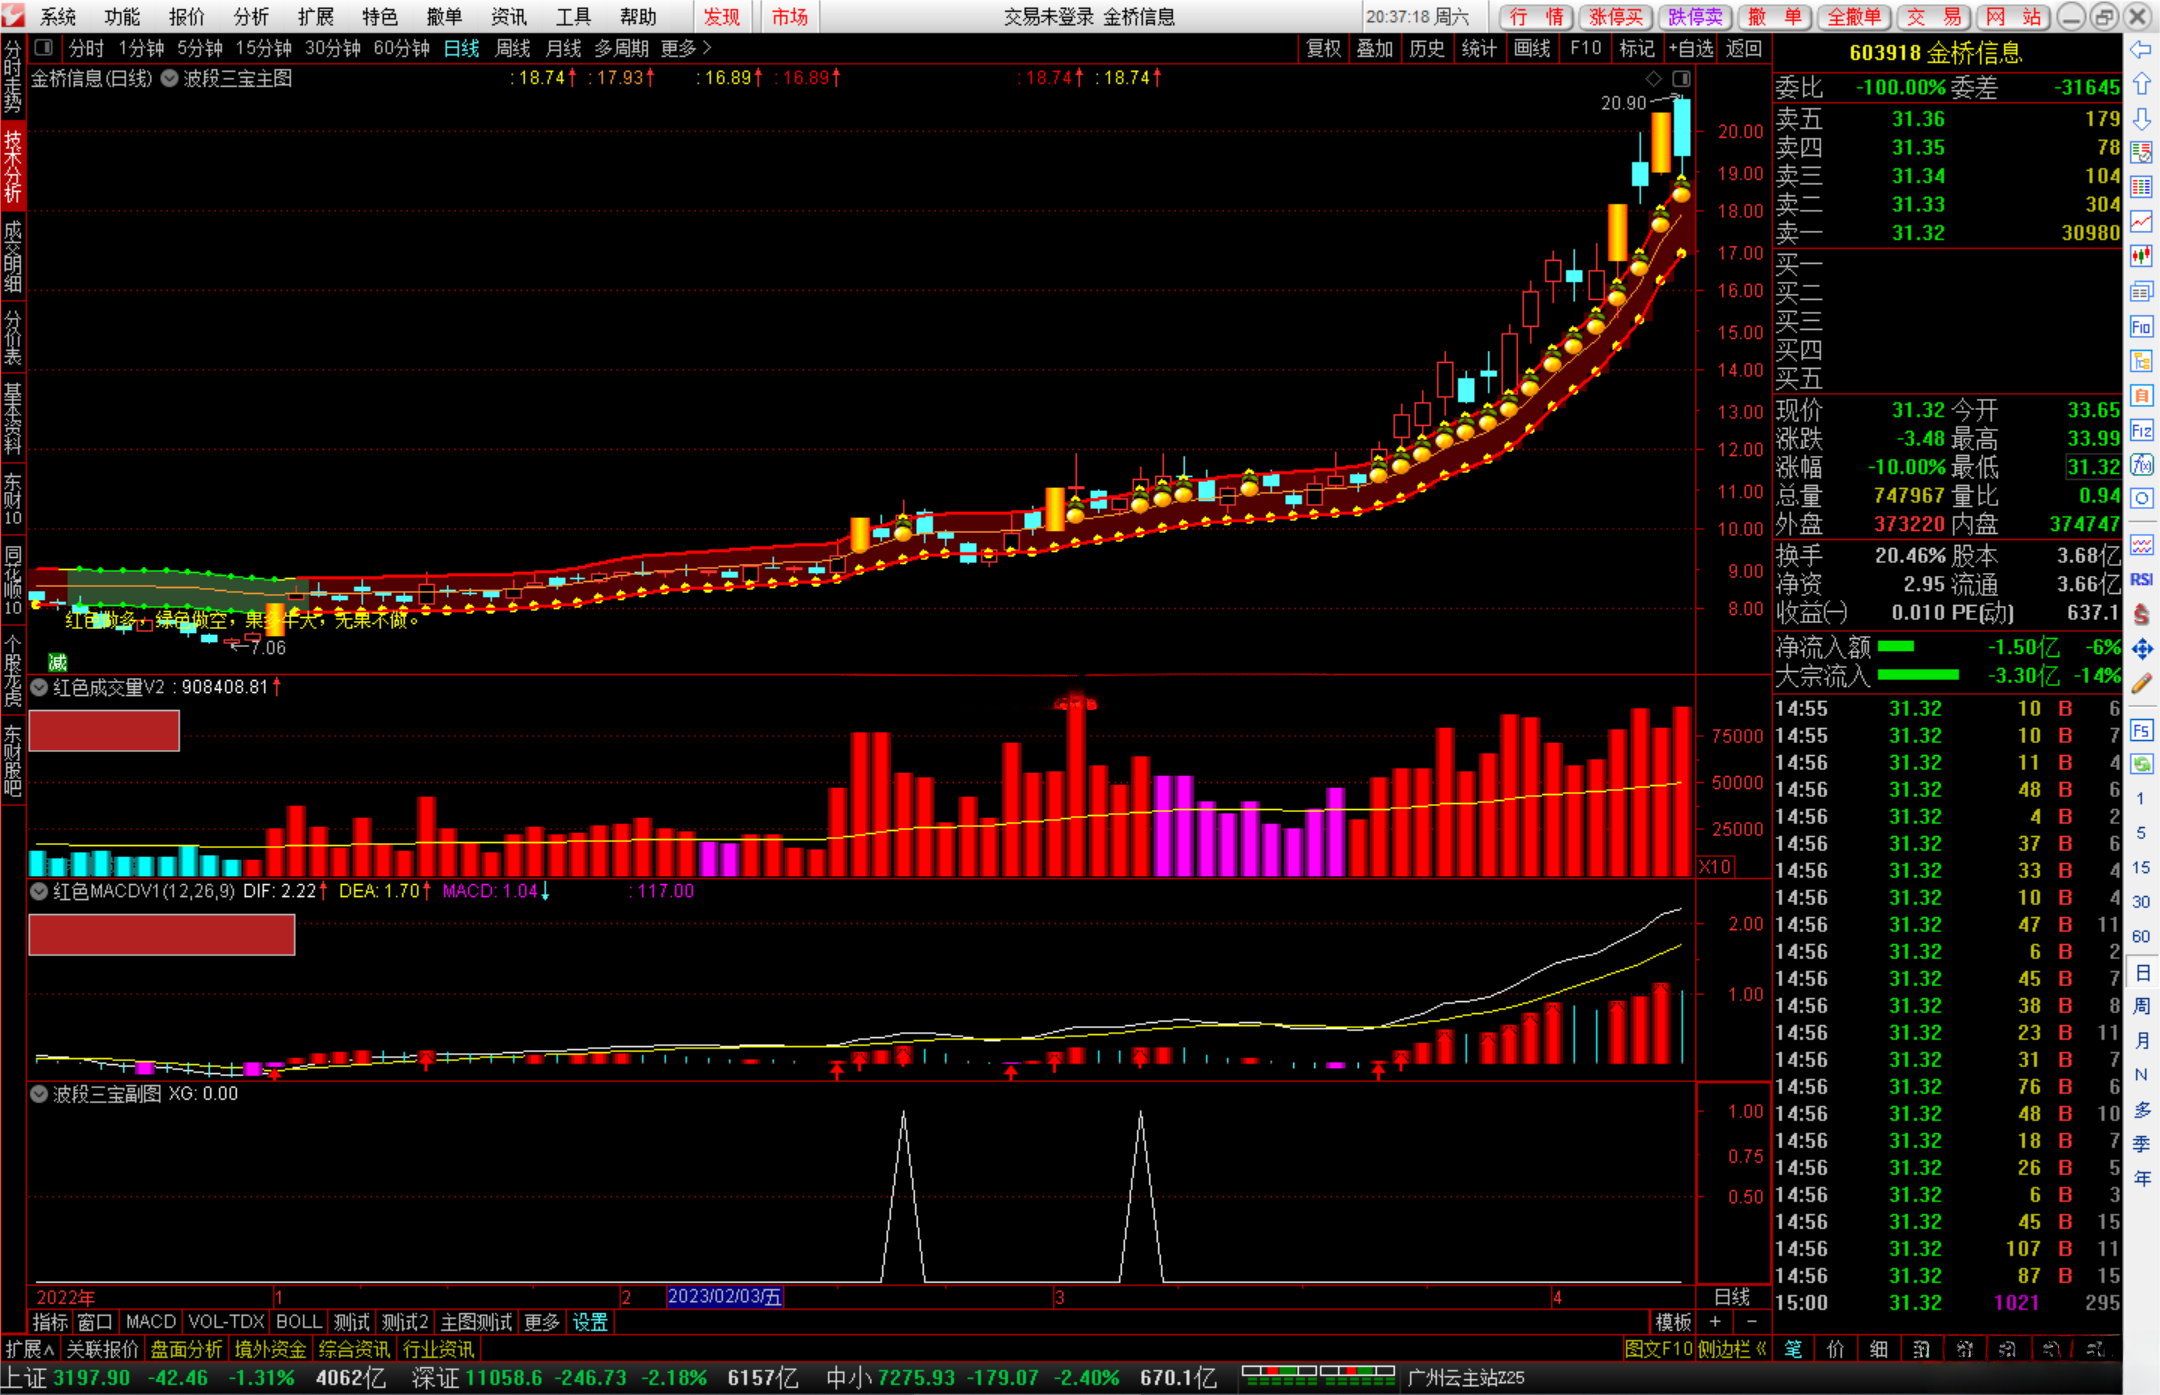The image size is (2160, 1395).
Task: Open the RSI indicator icon
Action: 2141,579
